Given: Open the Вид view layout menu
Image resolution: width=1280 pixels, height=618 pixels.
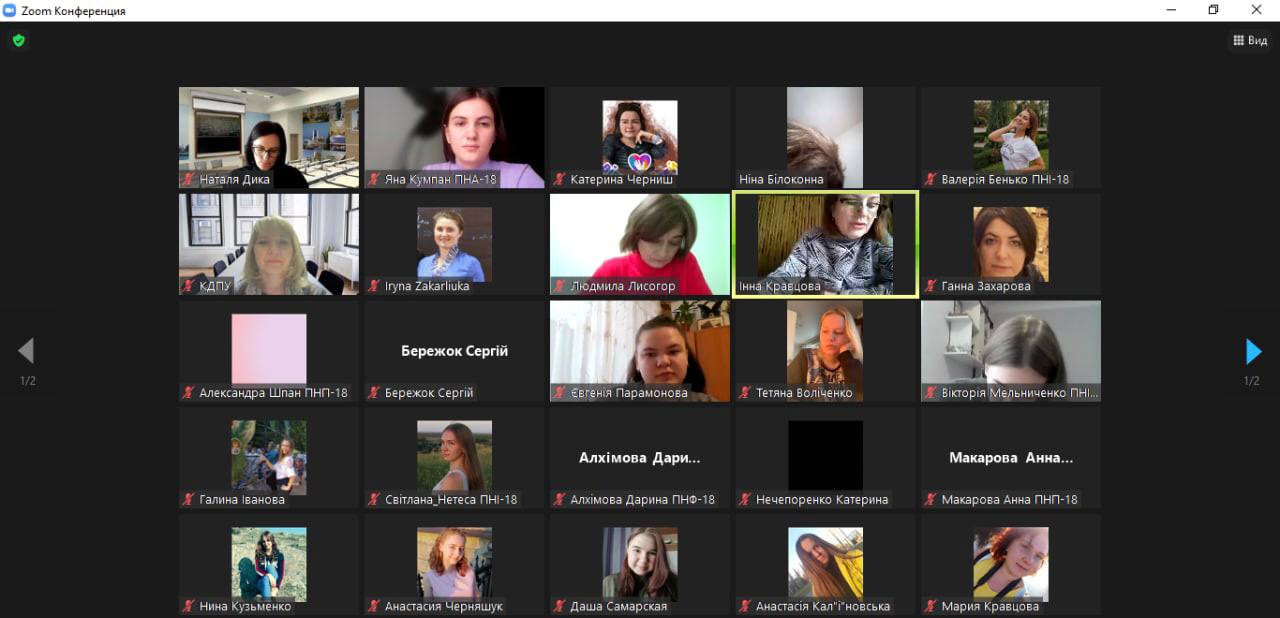Looking at the screenshot, I should (1250, 41).
